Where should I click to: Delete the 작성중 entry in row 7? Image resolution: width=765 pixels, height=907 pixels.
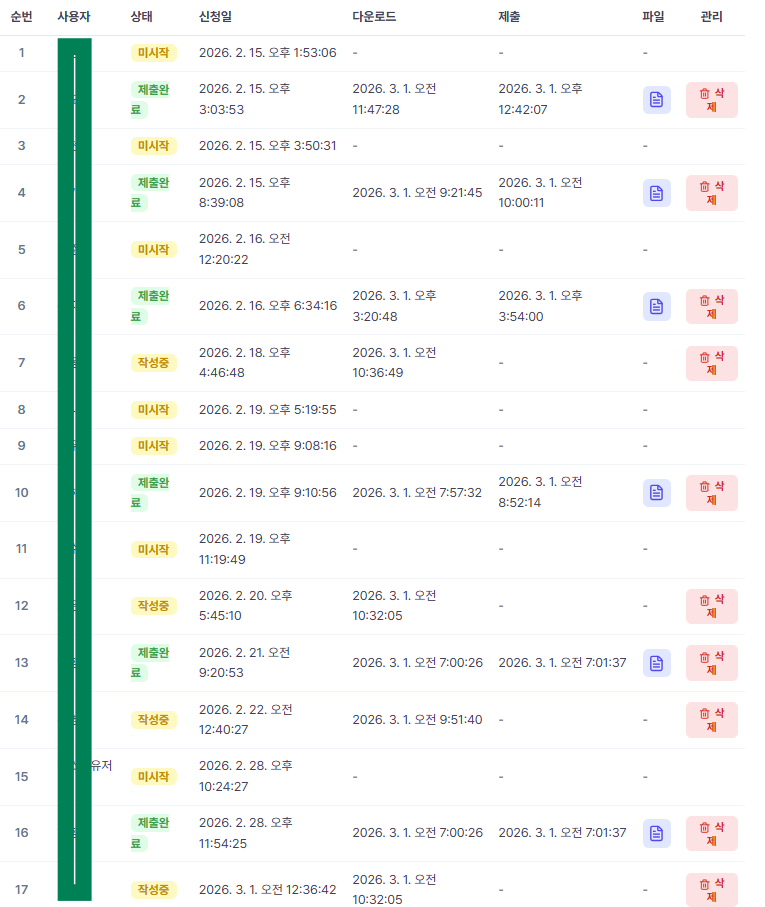click(711, 363)
